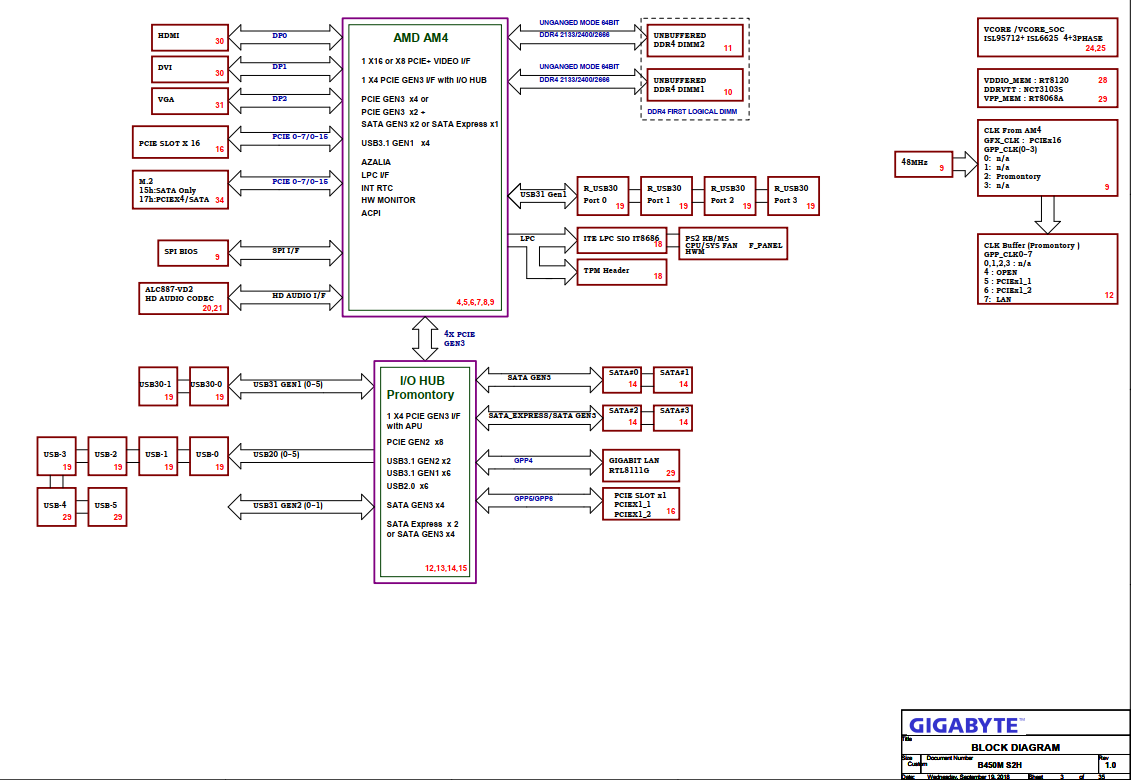
Task: Click the R_USB30 Port 3 block
Action: [x=793, y=196]
